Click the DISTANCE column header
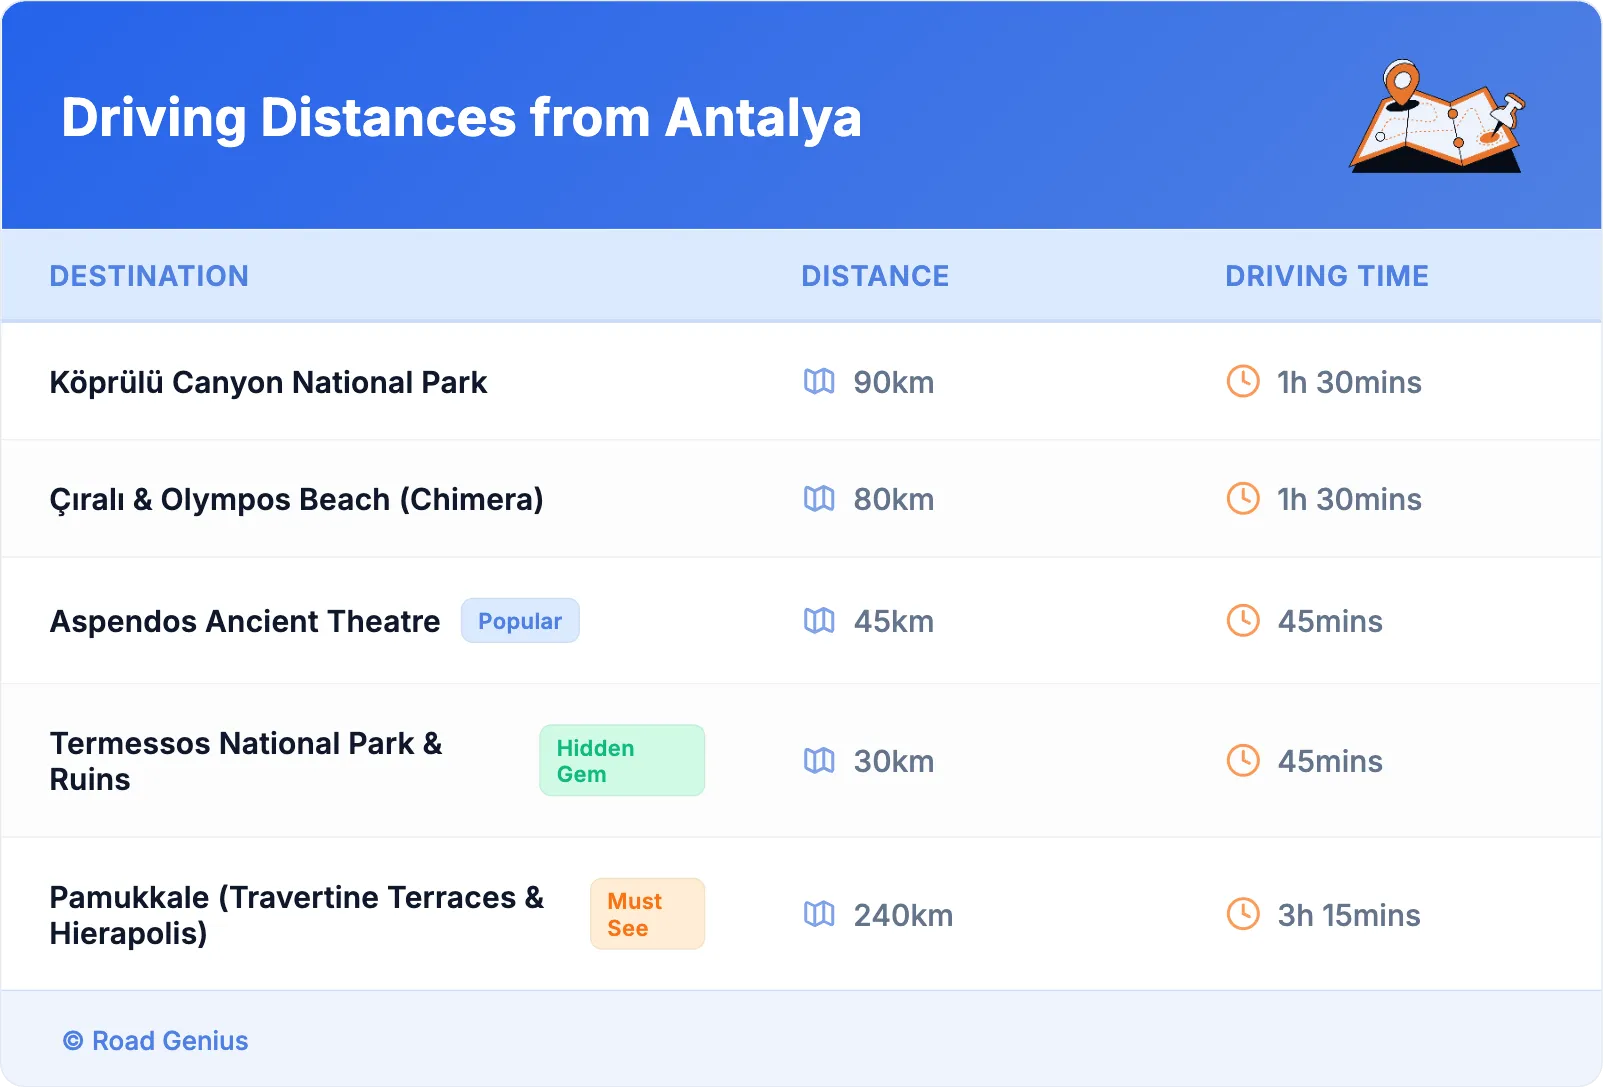Viewport: 1604px width, 1088px height. pyautogui.click(x=875, y=276)
